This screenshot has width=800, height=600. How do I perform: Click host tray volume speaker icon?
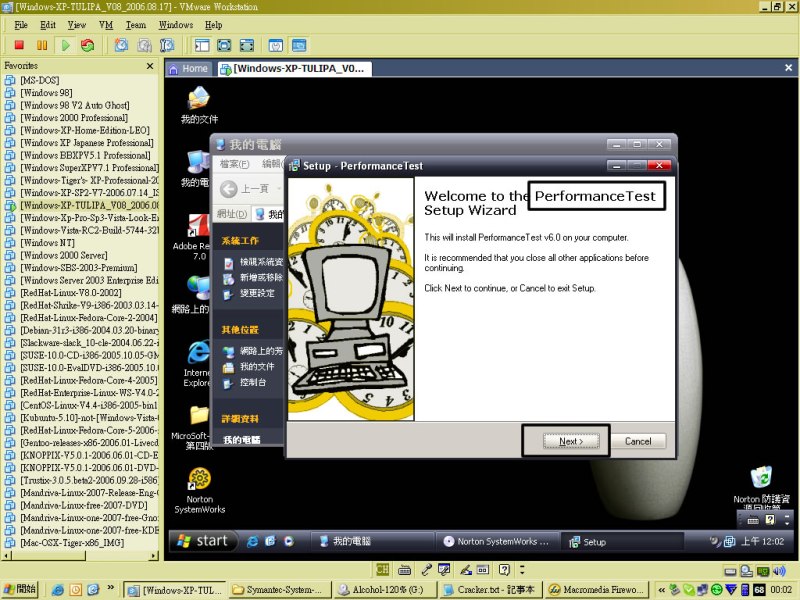[780, 571]
